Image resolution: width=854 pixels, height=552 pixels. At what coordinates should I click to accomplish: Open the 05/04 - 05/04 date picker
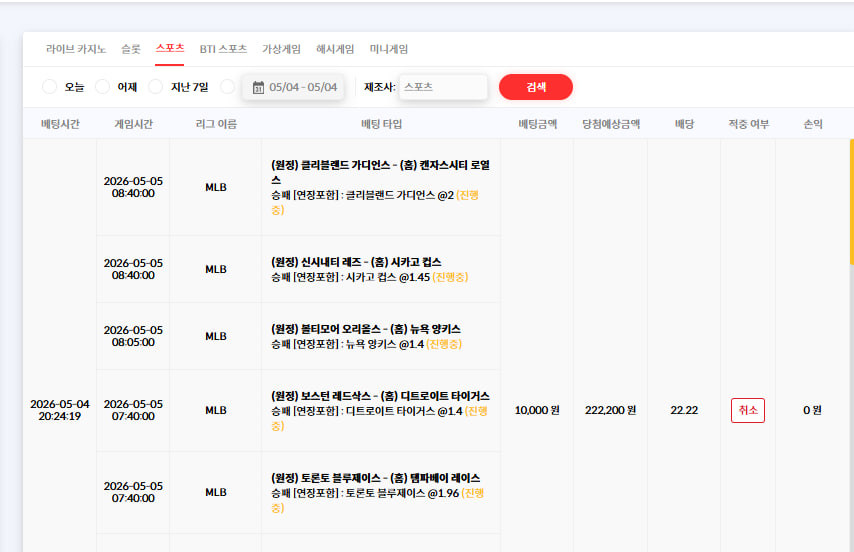[x=294, y=87]
